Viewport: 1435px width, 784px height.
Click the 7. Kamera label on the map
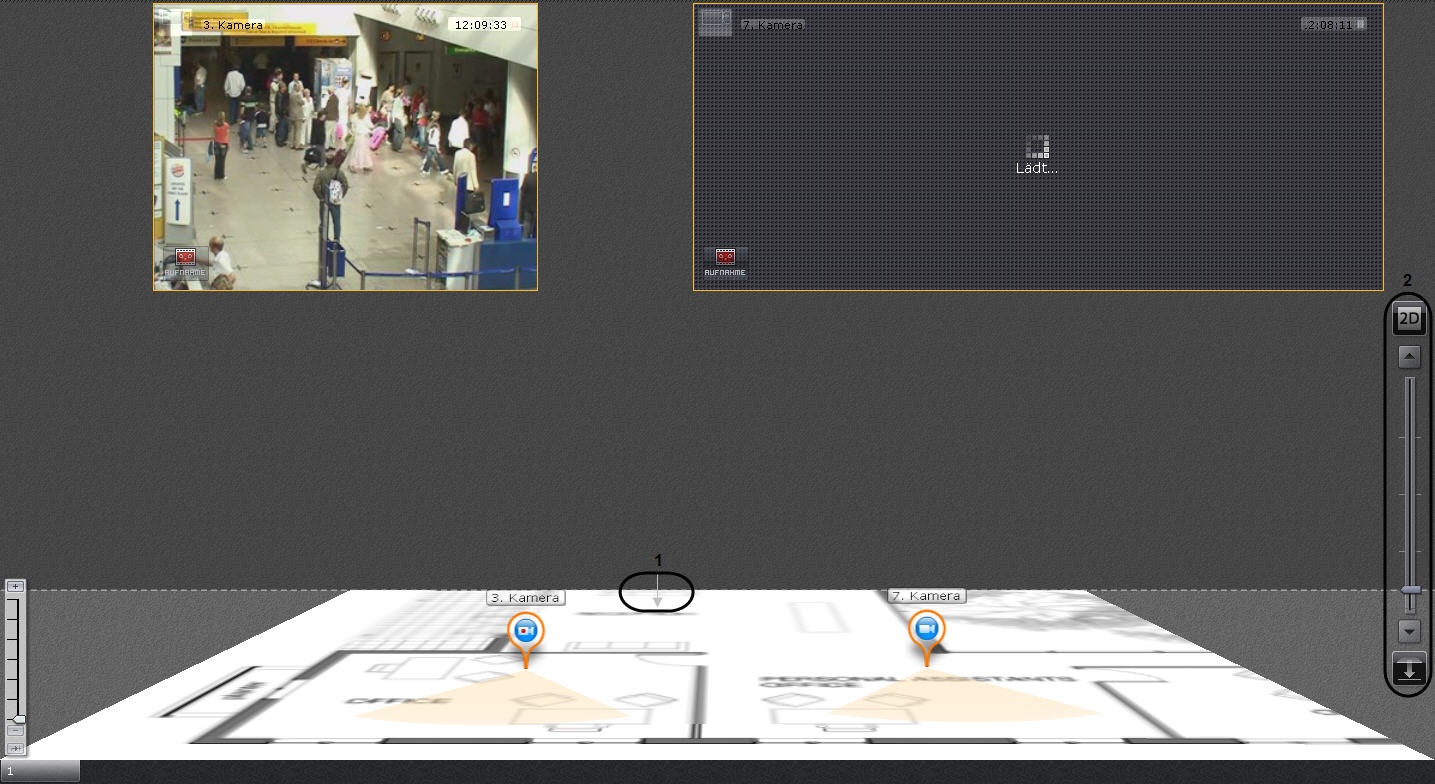pos(927,596)
